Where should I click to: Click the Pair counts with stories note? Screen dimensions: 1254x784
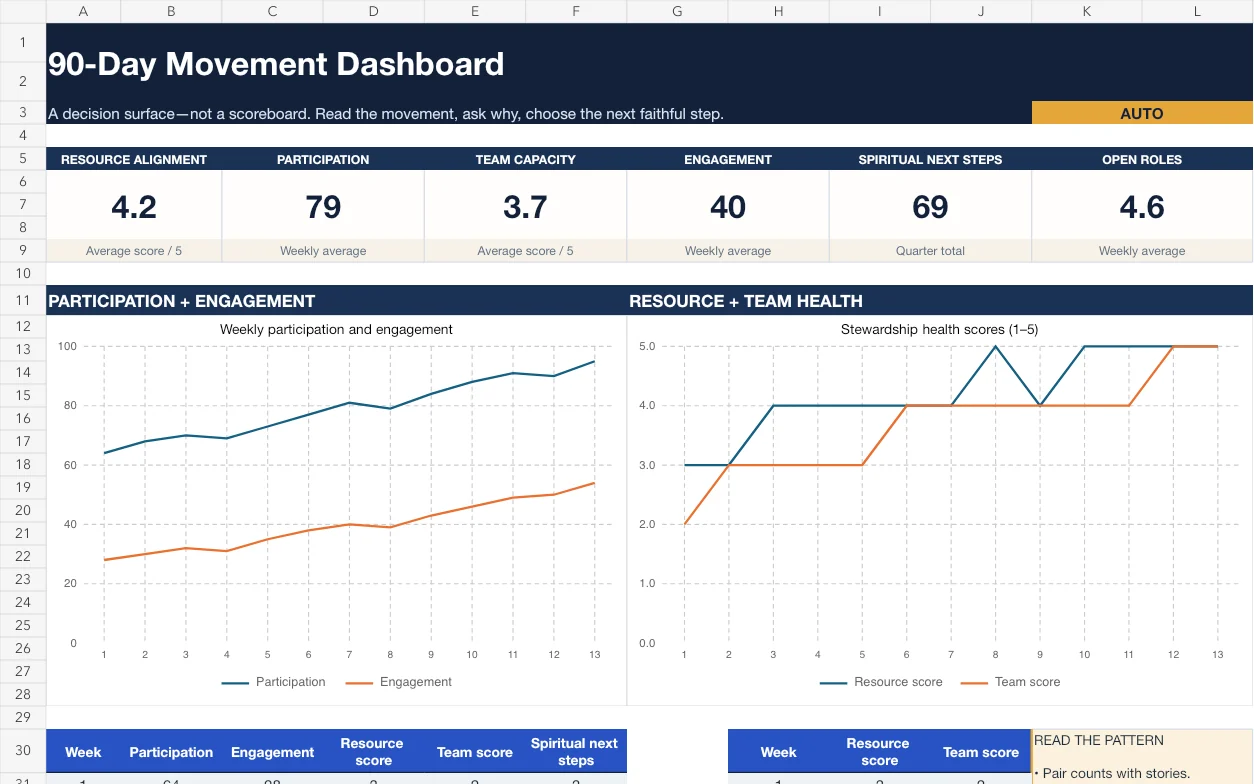tap(1112, 773)
